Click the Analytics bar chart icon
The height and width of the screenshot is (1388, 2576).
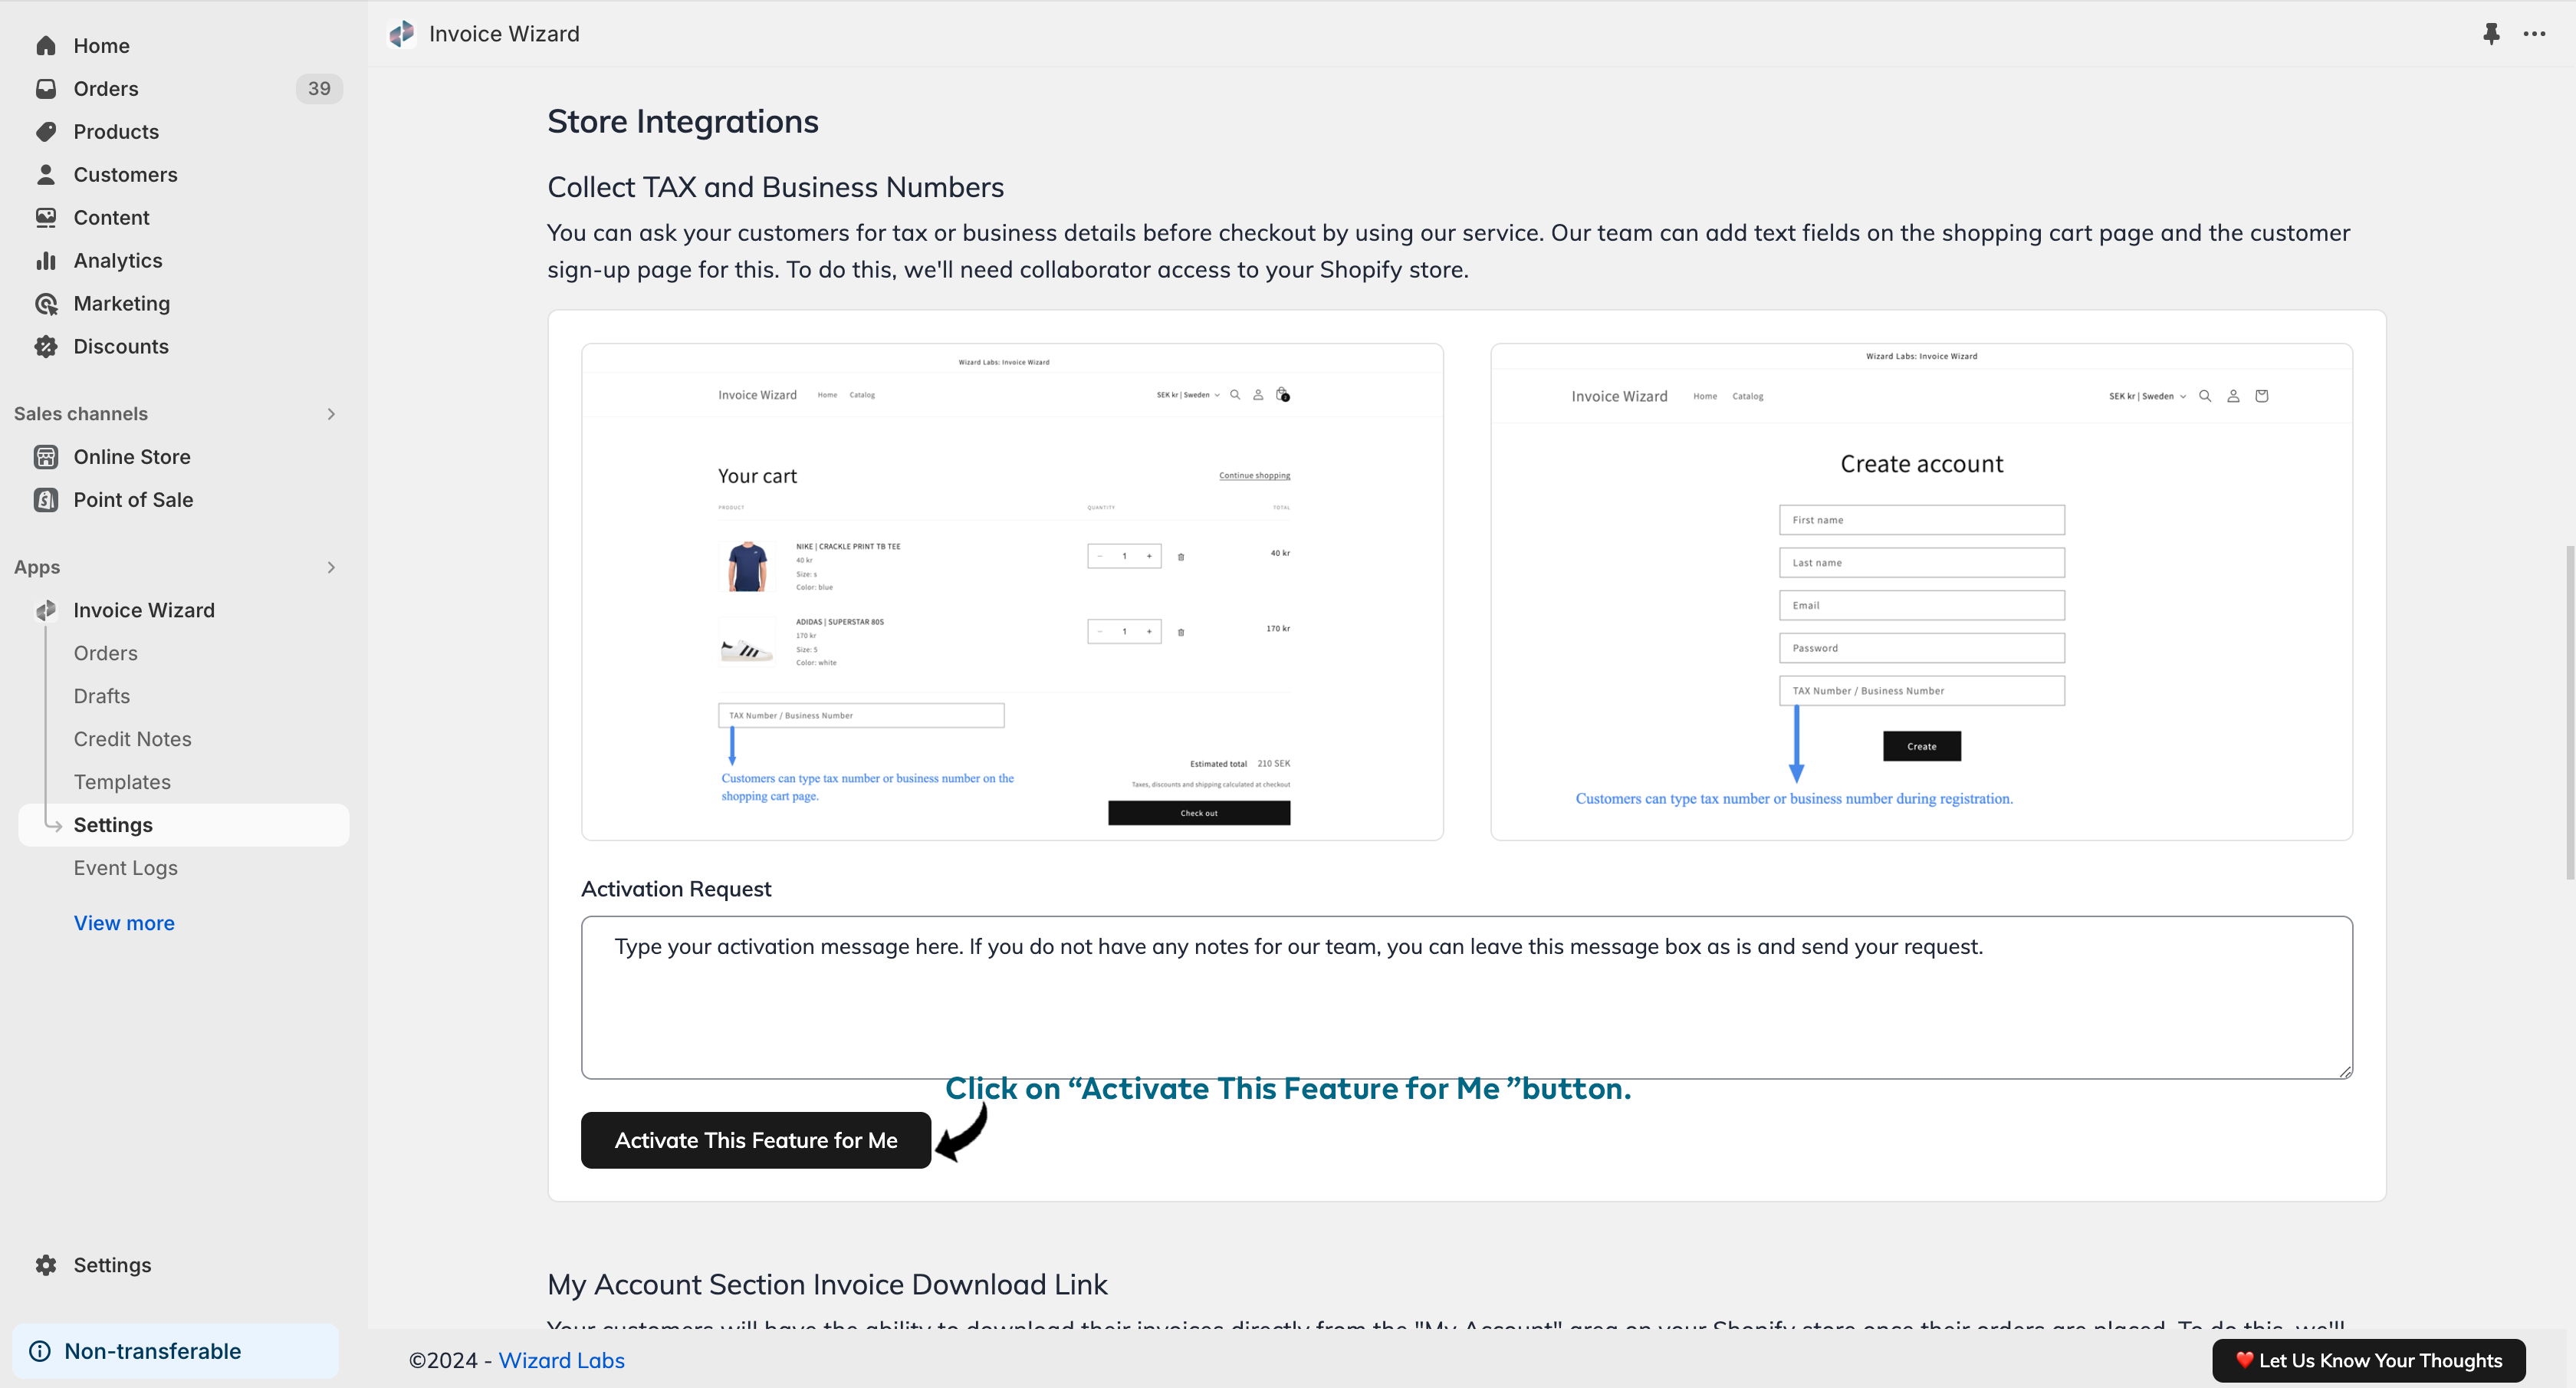[x=46, y=261]
